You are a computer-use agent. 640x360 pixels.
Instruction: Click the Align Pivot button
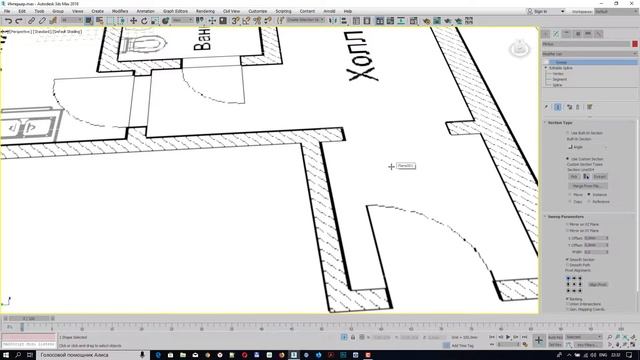tap(598, 284)
